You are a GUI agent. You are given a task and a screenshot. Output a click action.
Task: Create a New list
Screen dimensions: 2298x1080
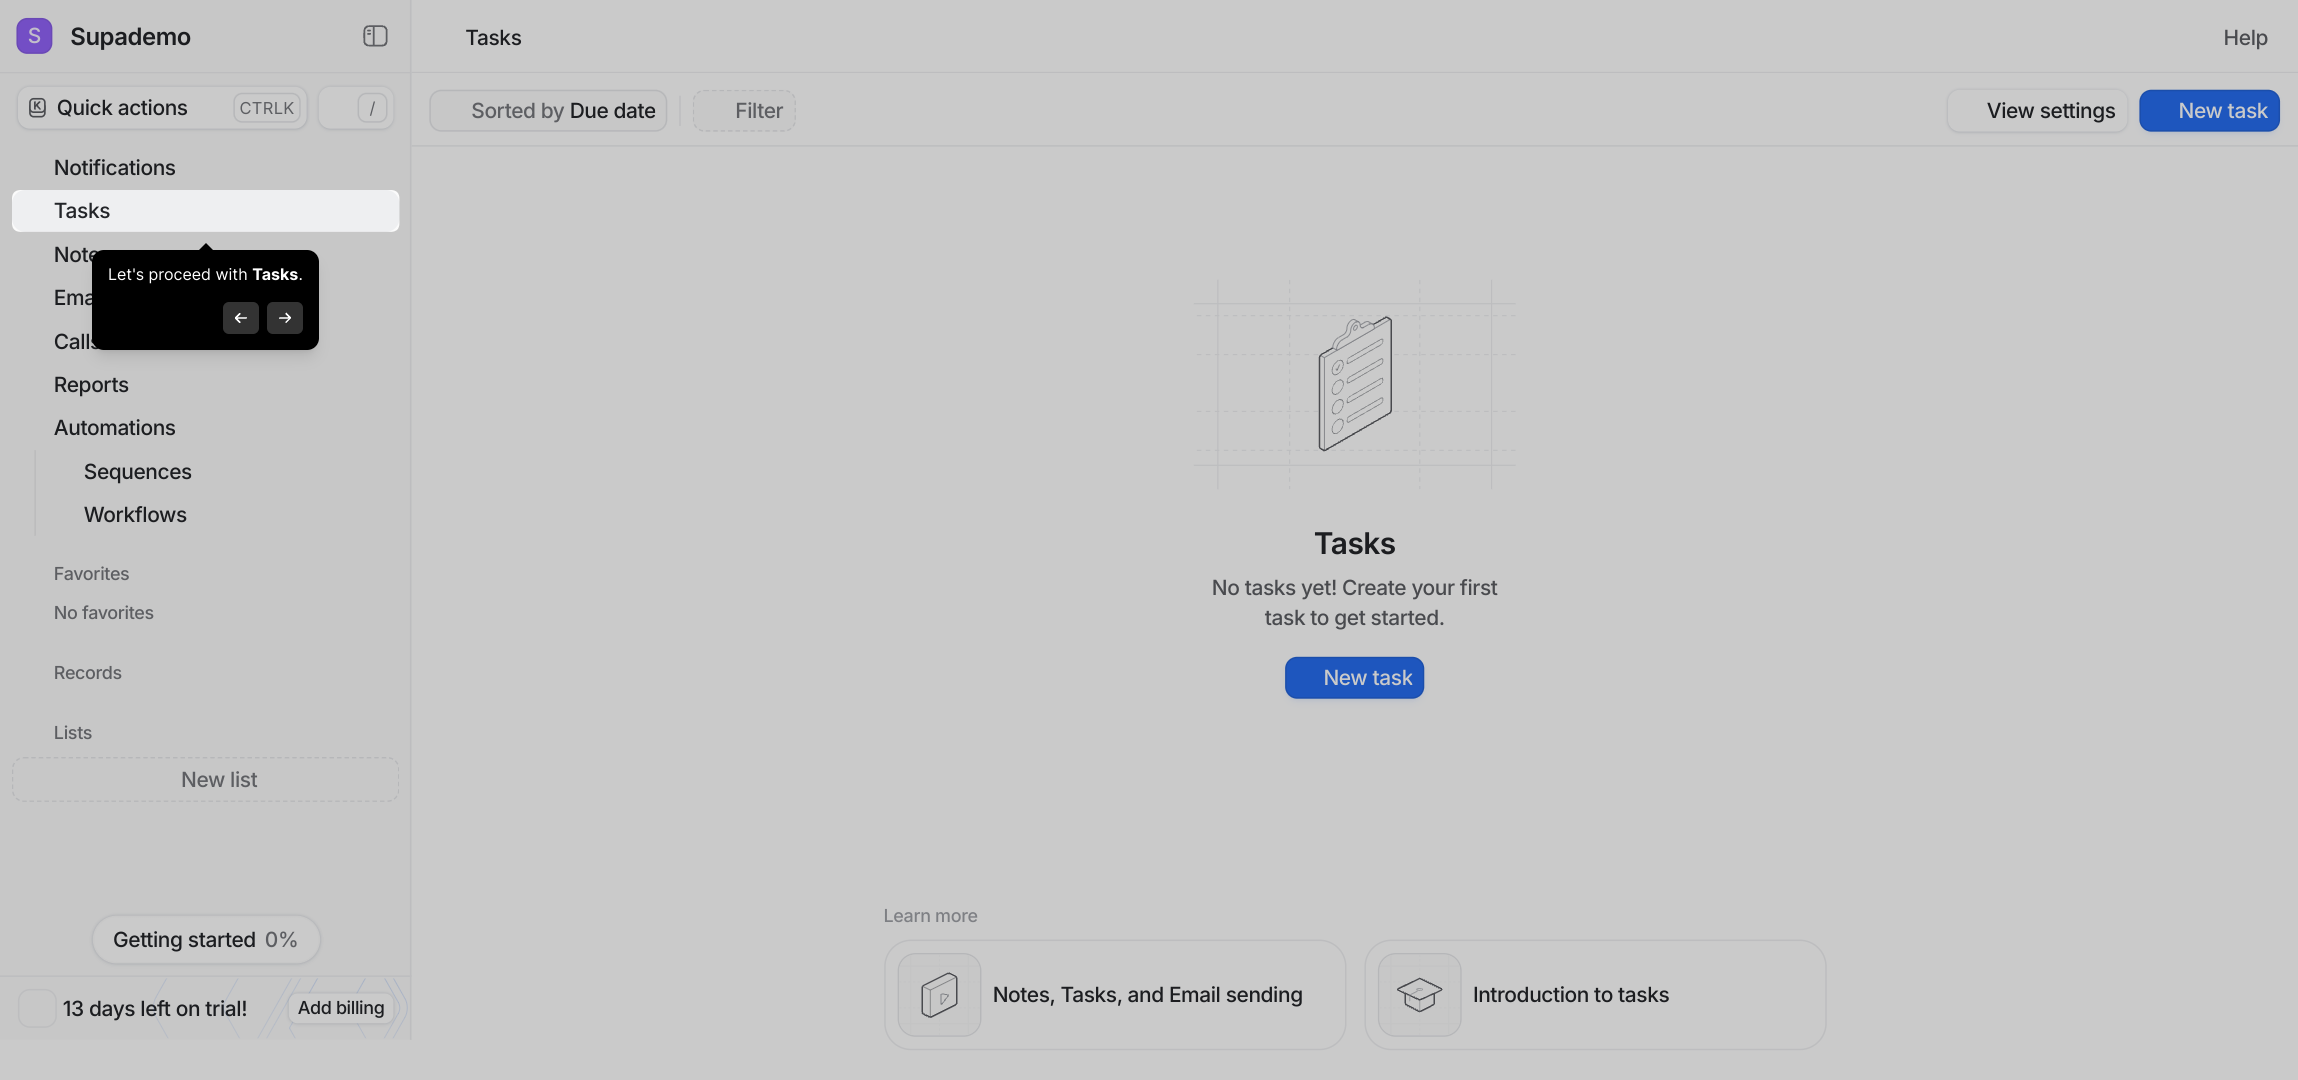pos(205,780)
